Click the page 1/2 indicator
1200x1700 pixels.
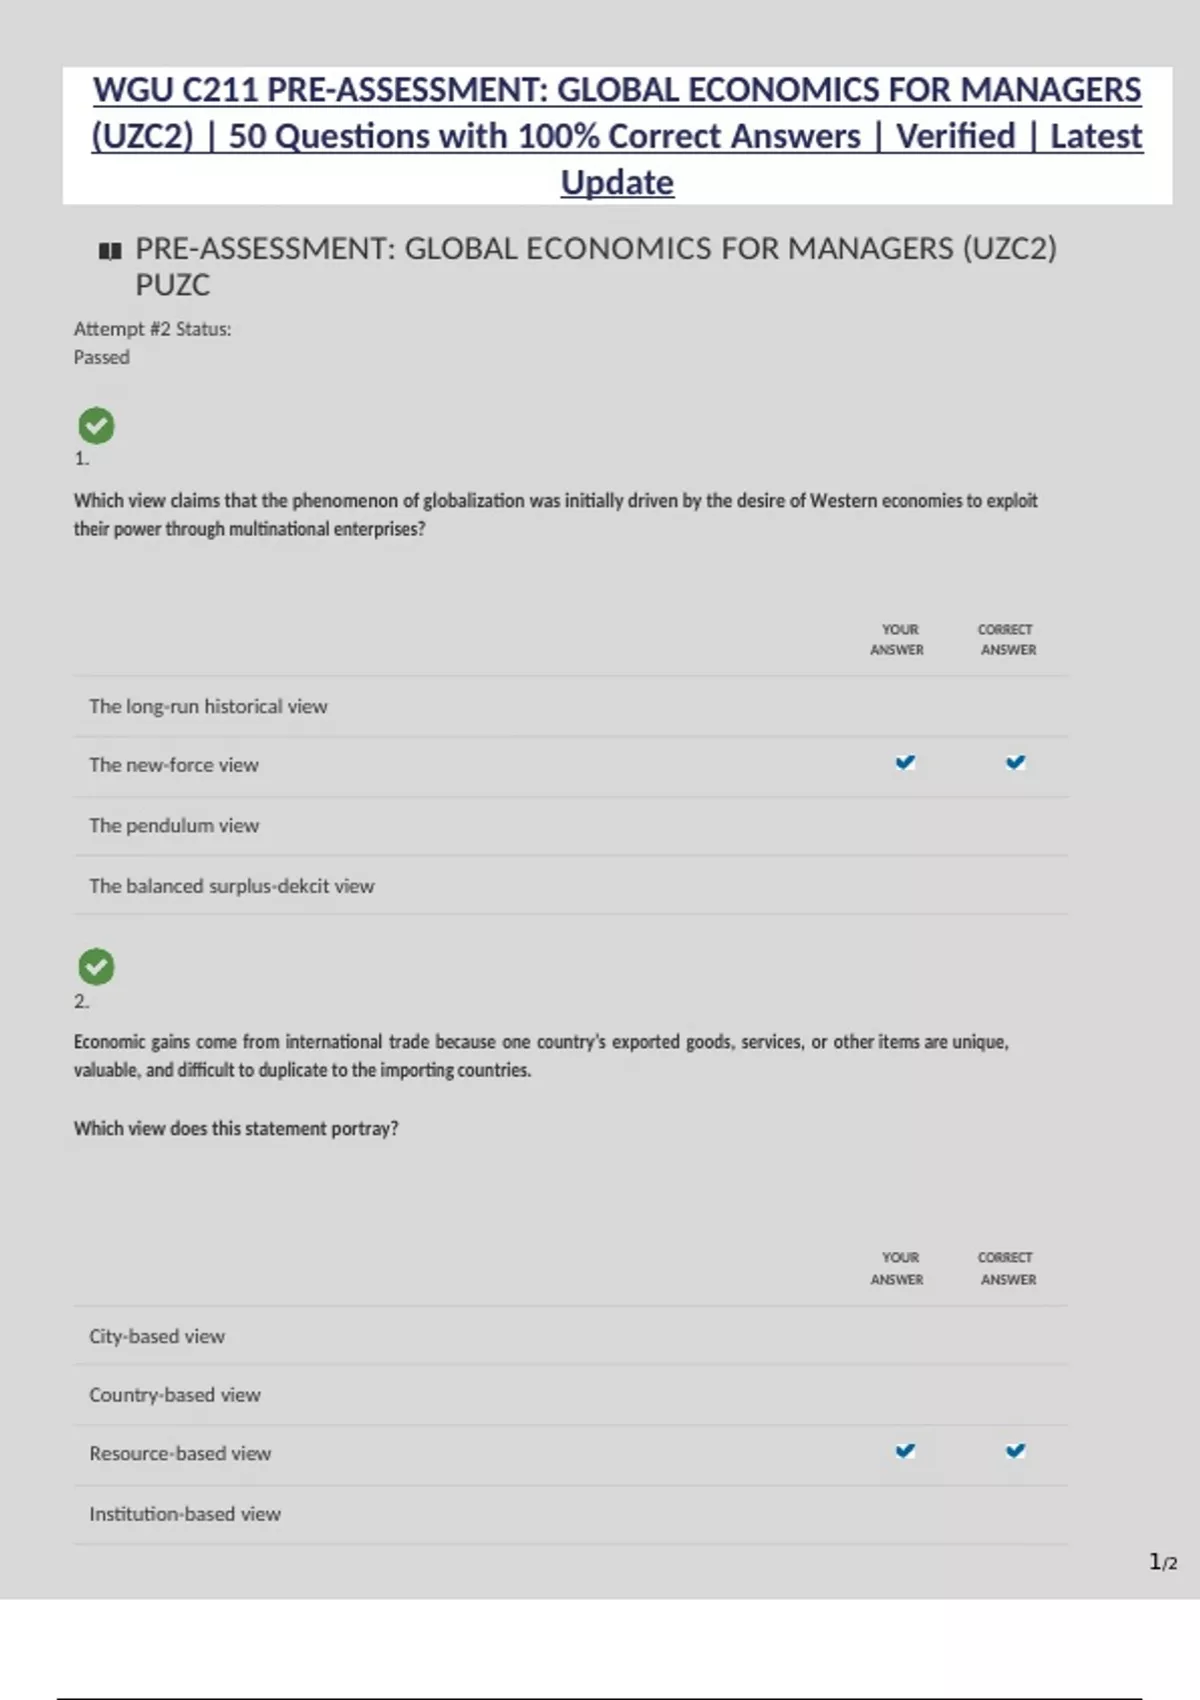coord(1163,1562)
